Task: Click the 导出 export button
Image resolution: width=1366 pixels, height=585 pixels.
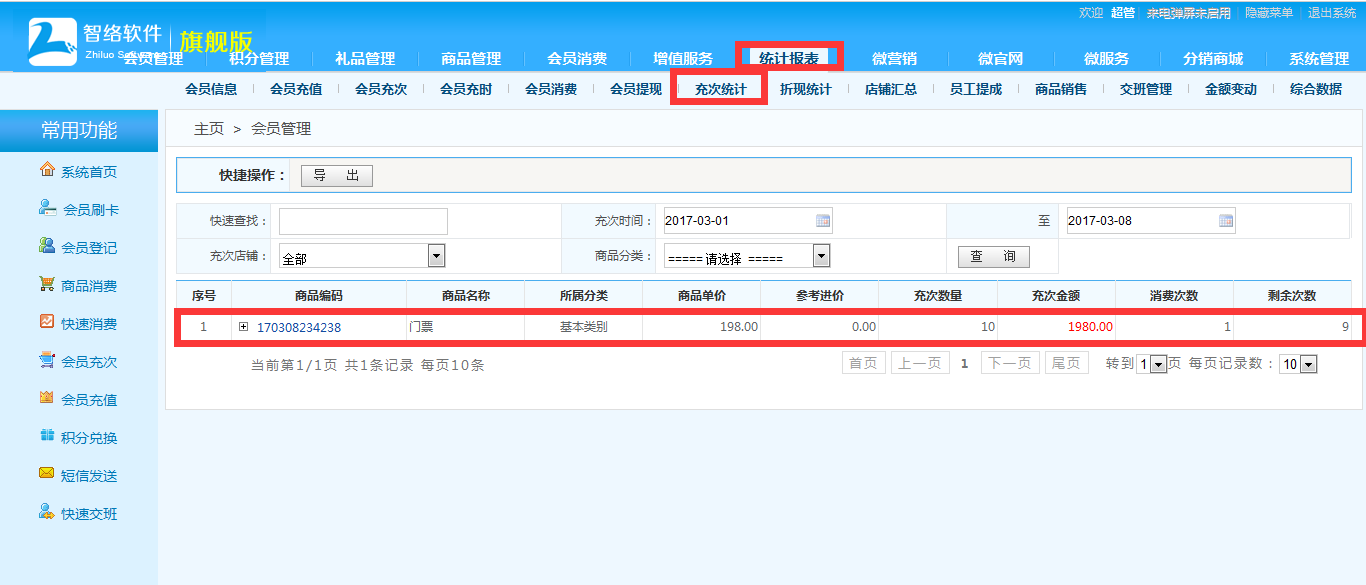Action: tap(337, 176)
